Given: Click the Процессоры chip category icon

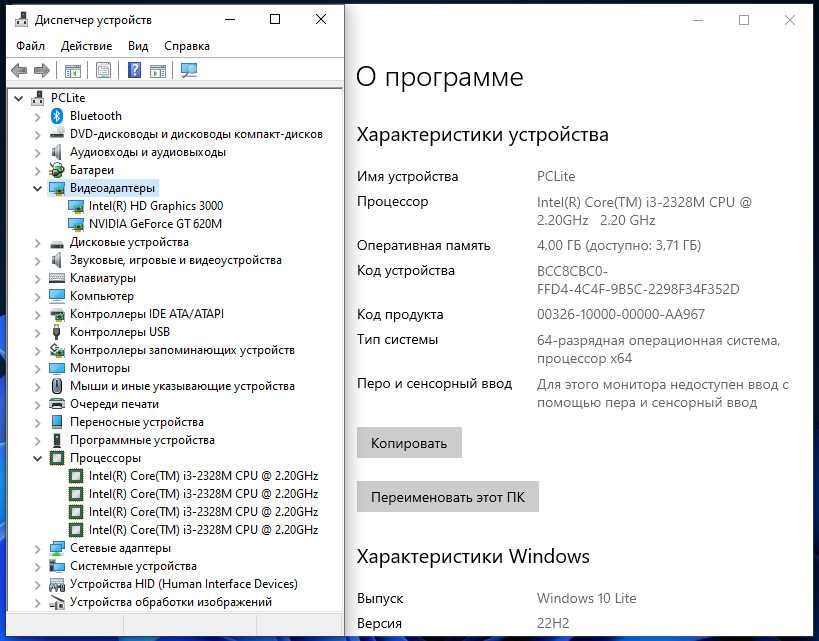Looking at the screenshot, I should (x=56, y=458).
